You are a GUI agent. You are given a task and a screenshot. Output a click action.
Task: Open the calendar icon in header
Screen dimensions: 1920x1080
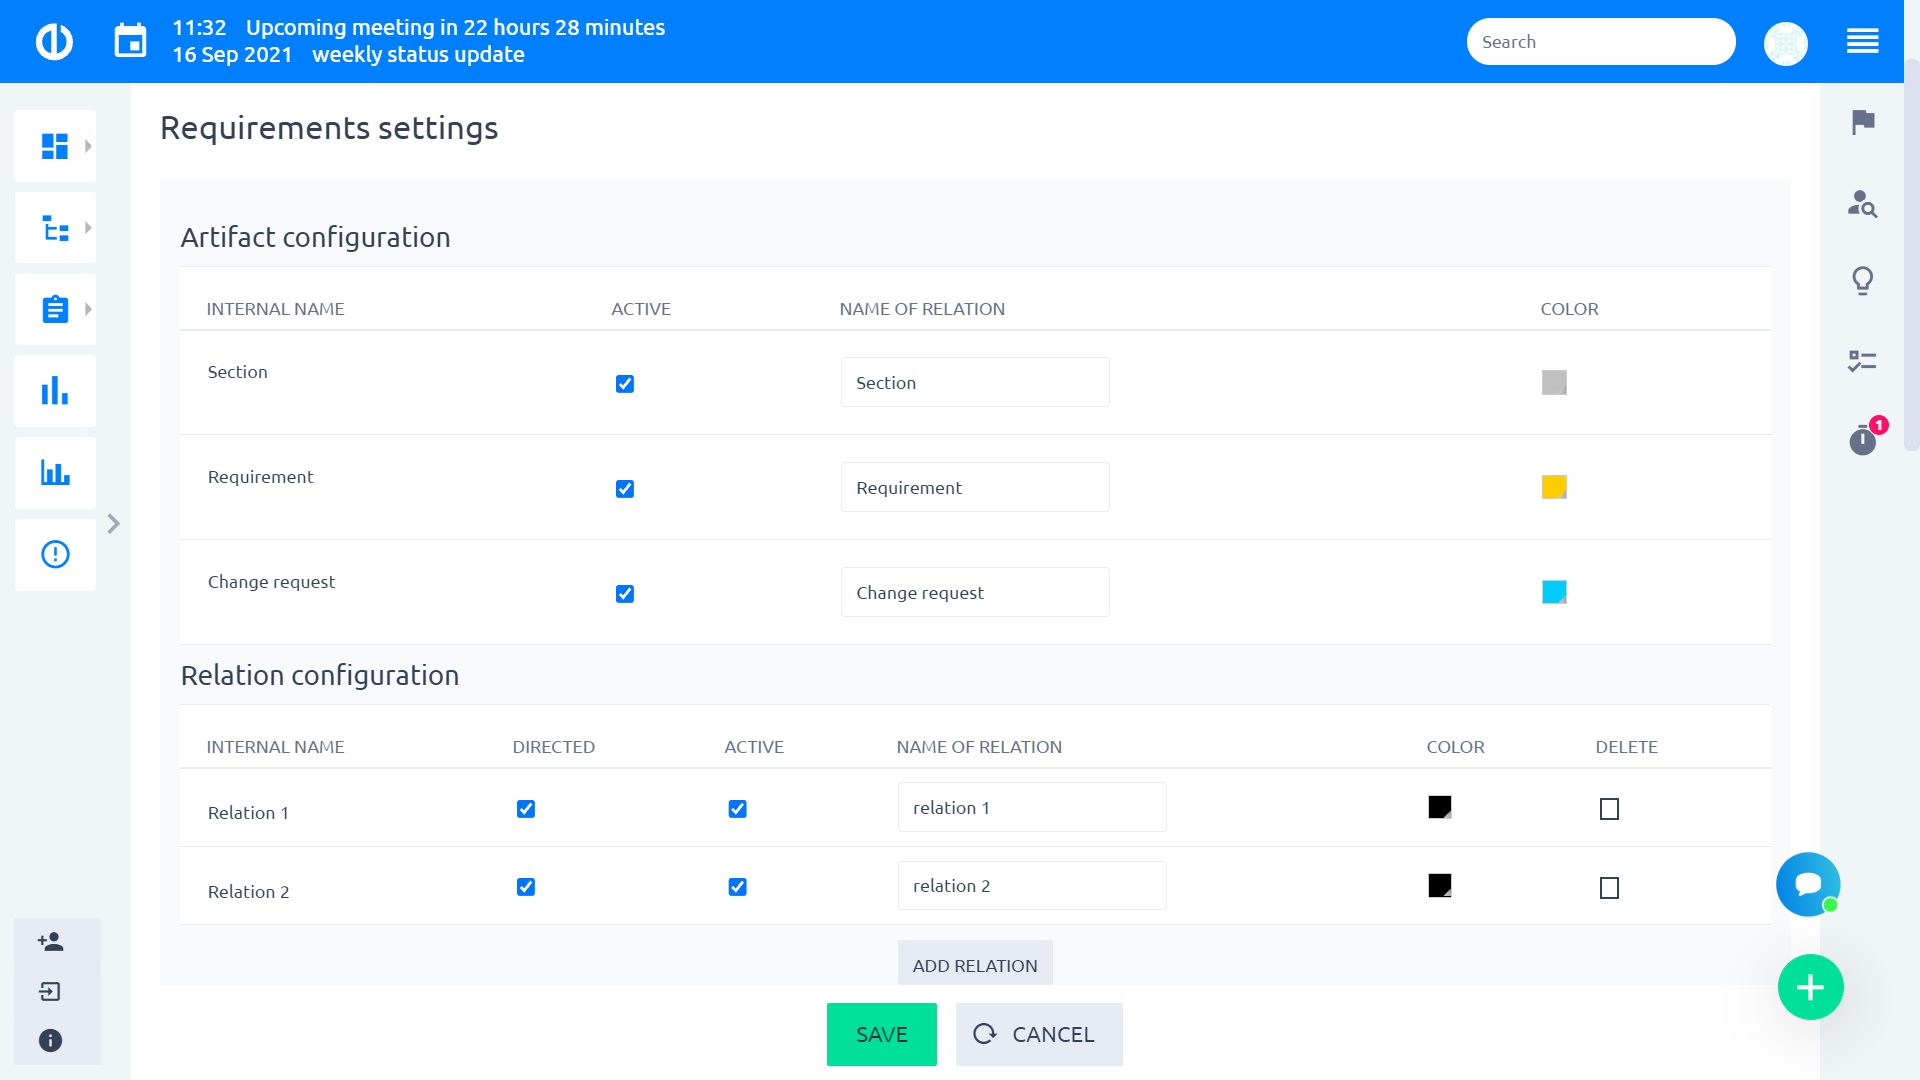130,42
